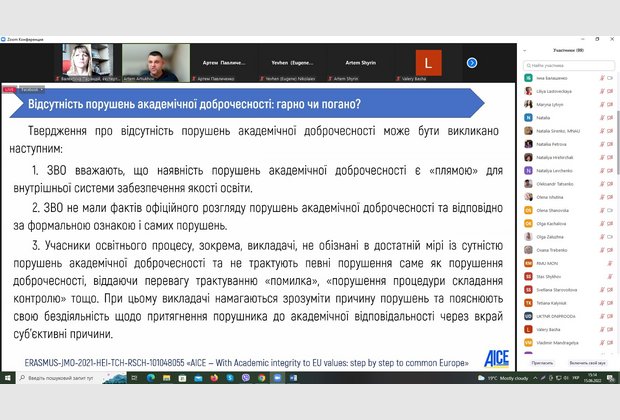Image resolution: width=620 pixels, height=420 pixels.
Task: Select Maryna Lytvyn in participants list
Action: coord(569,104)
